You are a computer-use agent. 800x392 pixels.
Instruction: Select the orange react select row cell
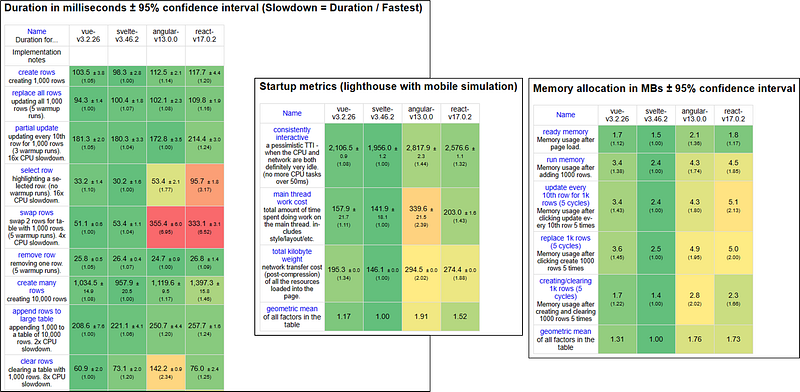click(205, 184)
